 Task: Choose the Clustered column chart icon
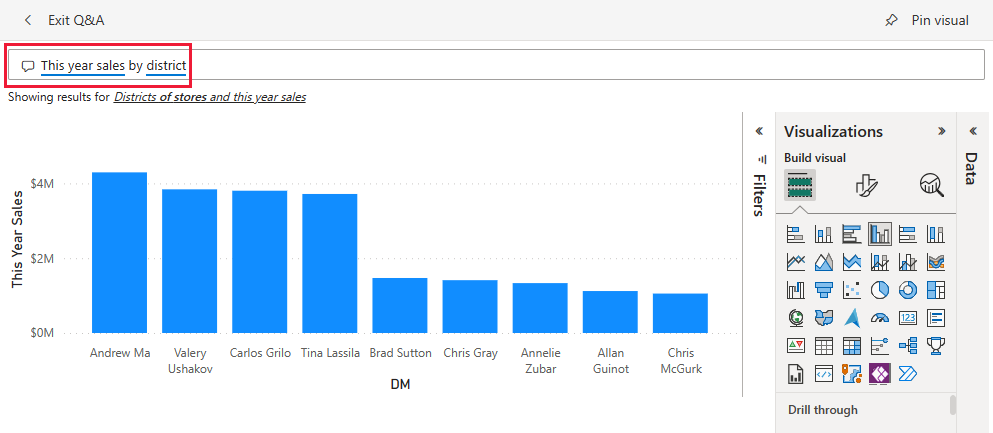[x=880, y=235]
